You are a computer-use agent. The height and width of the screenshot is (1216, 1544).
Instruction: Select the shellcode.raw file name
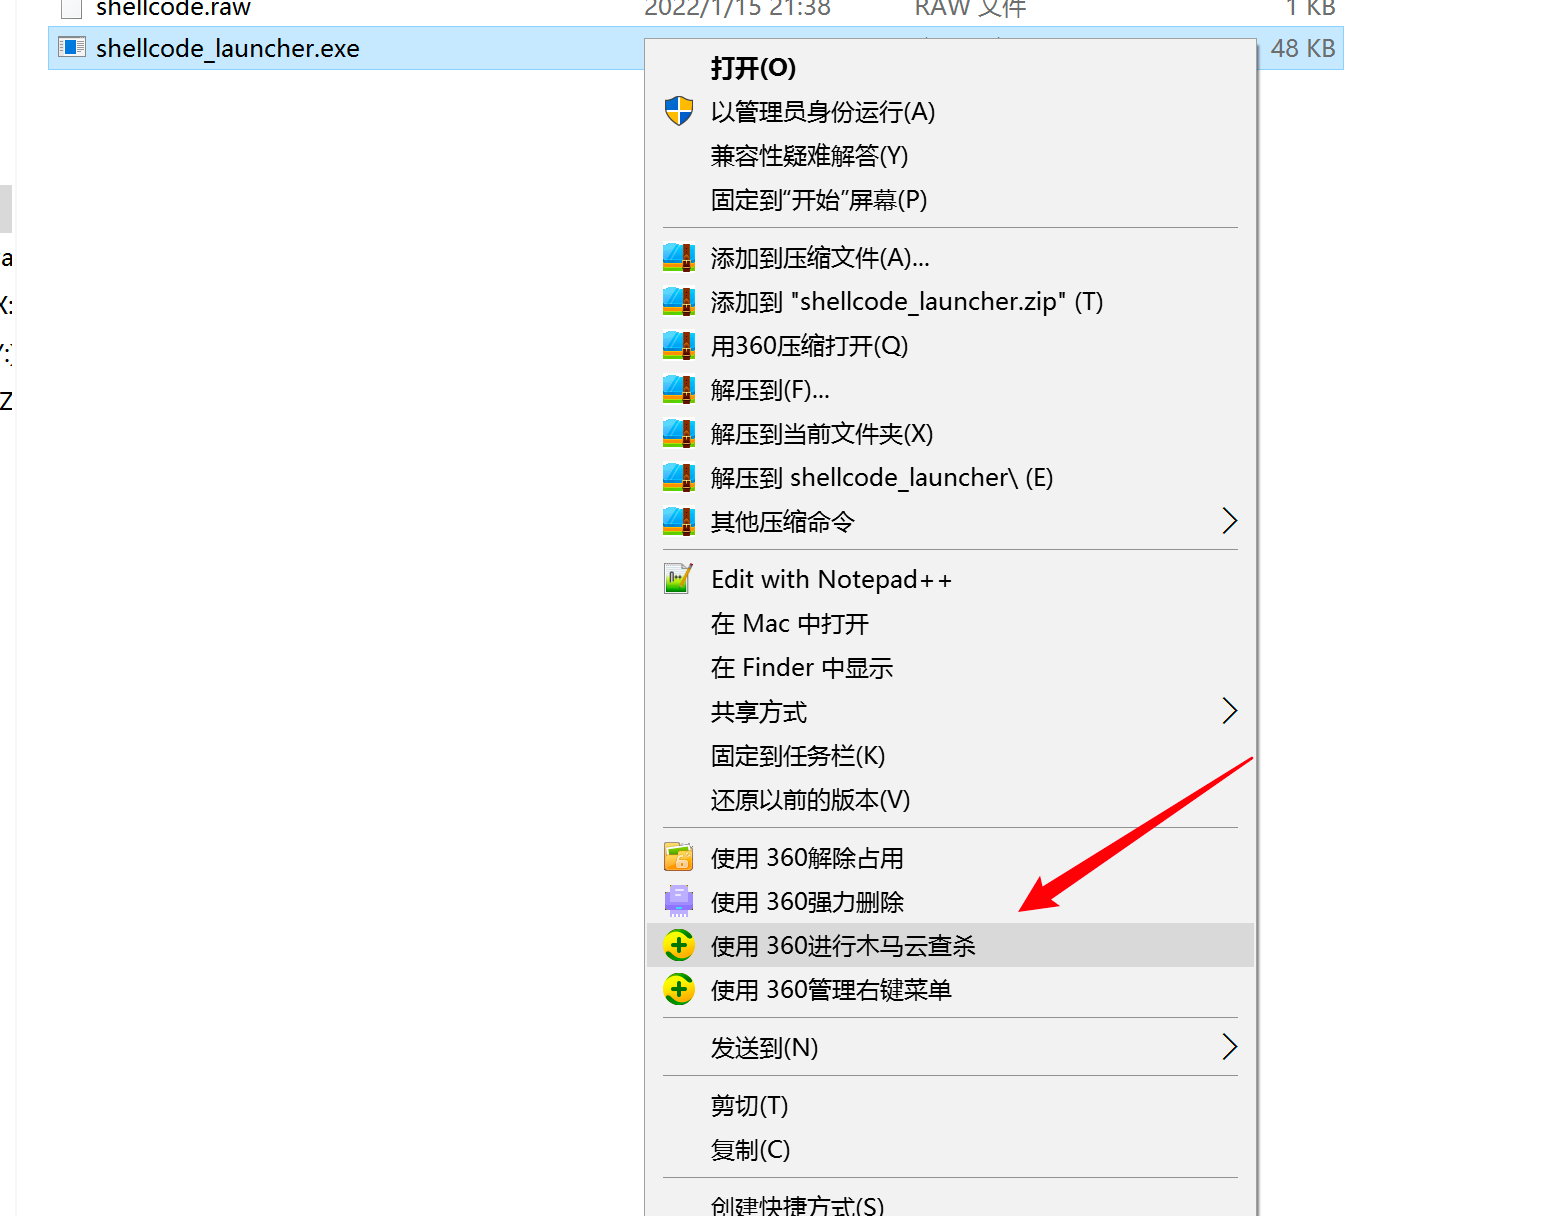173,8
